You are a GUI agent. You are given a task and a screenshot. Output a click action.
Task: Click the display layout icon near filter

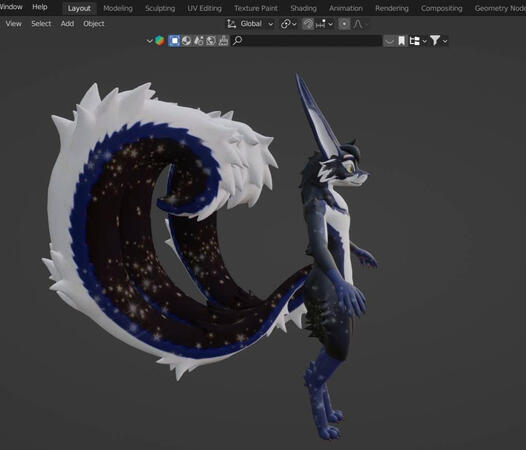pyautogui.click(x=415, y=41)
